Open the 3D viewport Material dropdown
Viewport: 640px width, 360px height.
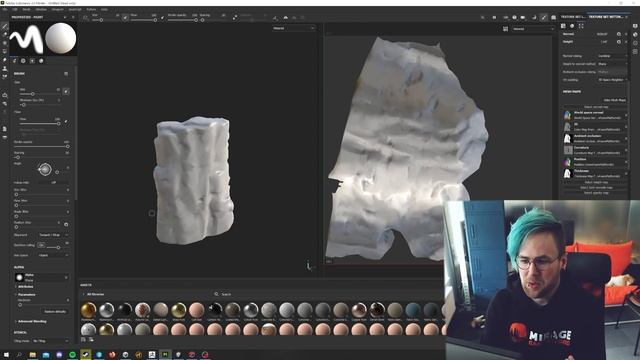(294, 28)
